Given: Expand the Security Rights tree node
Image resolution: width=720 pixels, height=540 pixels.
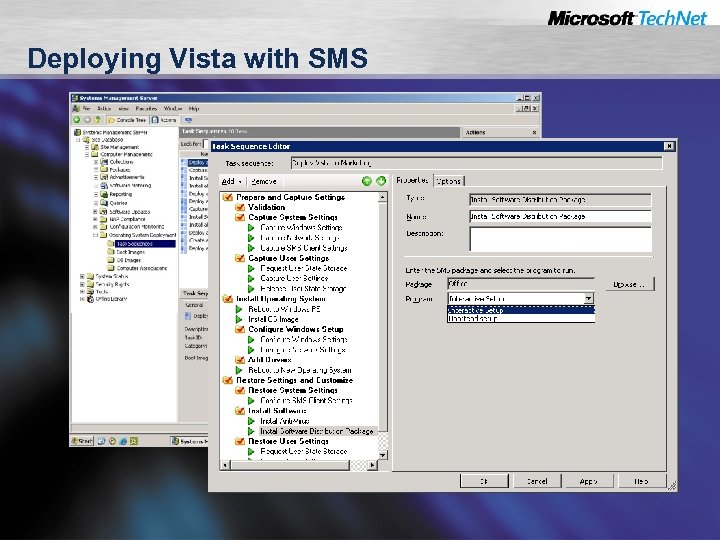Looking at the screenshot, I should click(82, 284).
